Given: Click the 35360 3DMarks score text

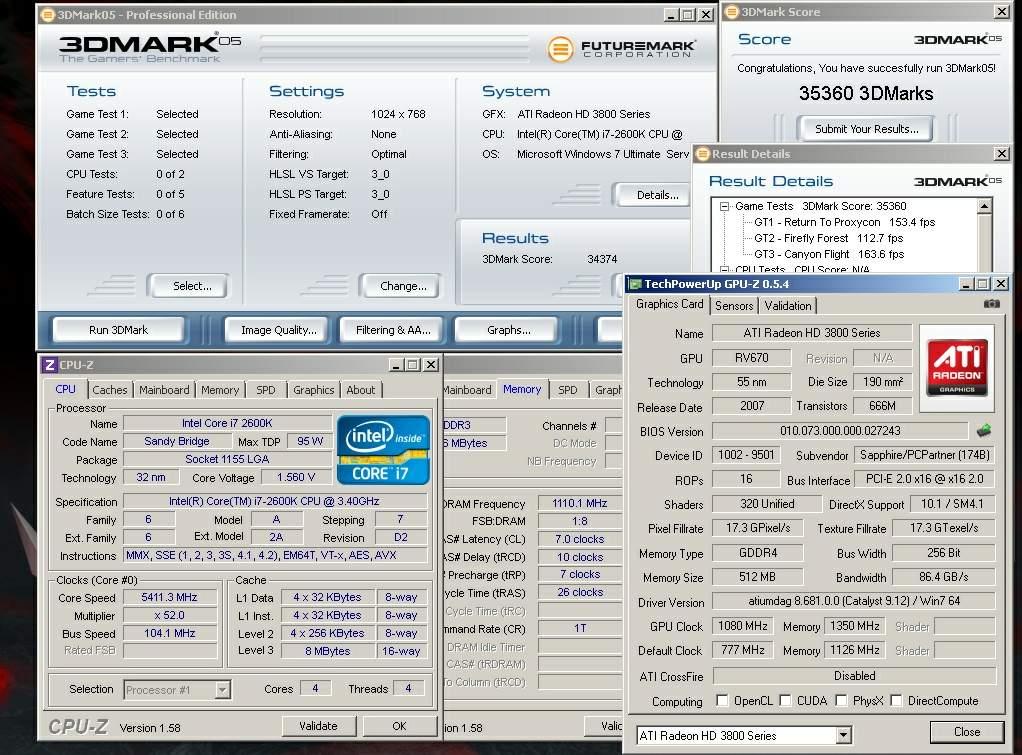Looking at the screenshot, I should [866, 93].
